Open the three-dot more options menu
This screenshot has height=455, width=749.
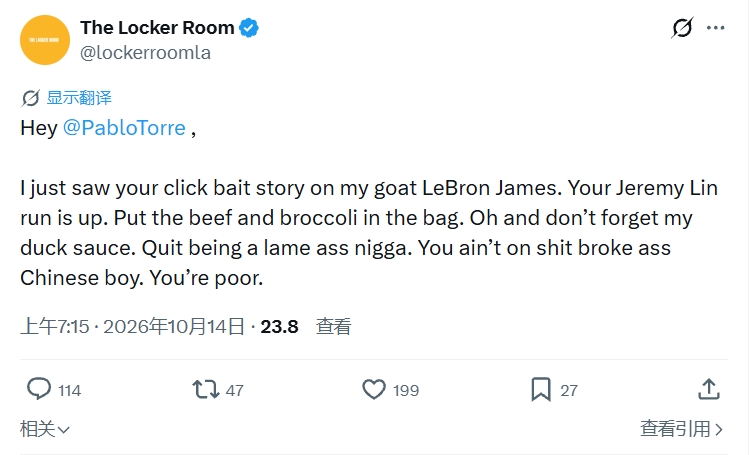pos(716,28)
